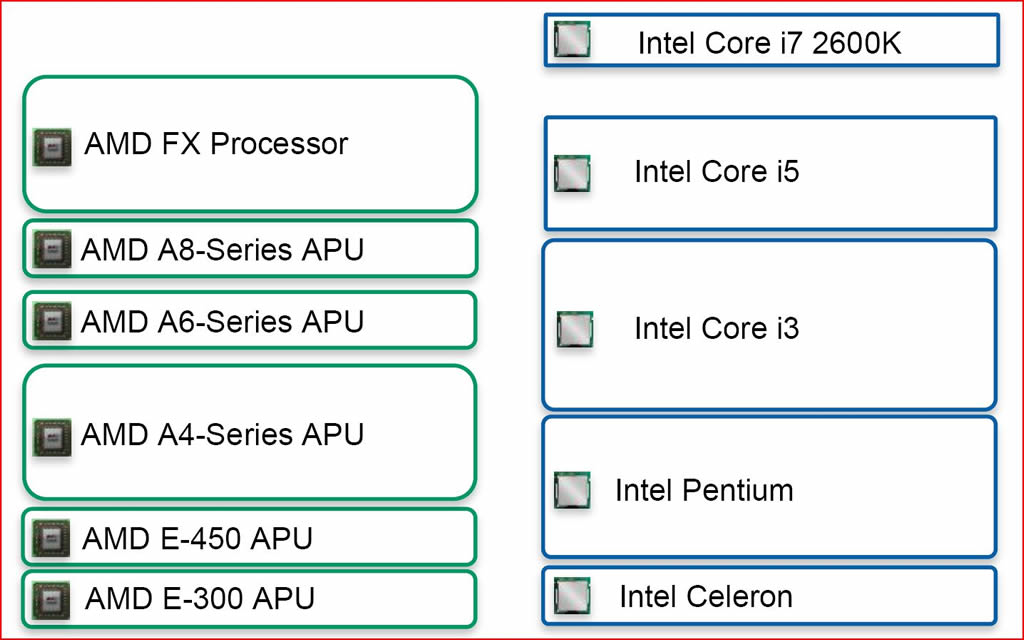Click the Intel Core i3 chip icon
Image resolution: width=1024 pixels, height=640 pixels.
575,329
